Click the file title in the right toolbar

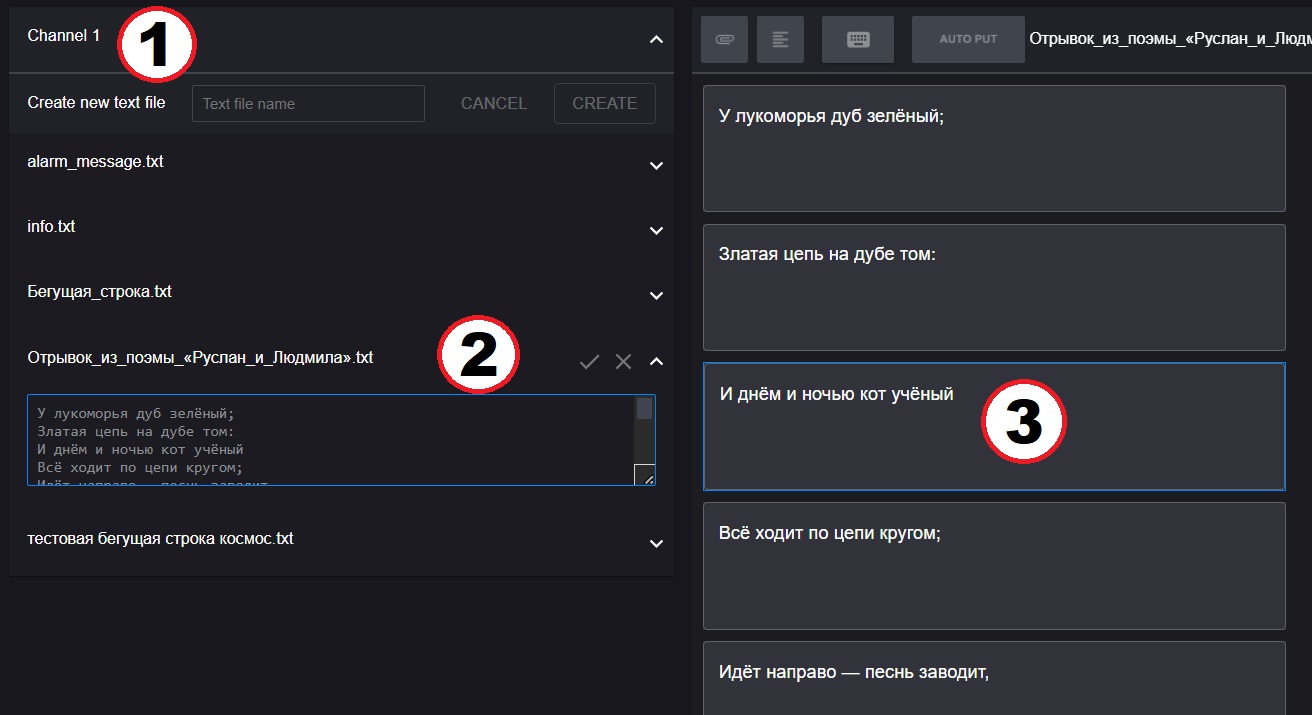point(1170,39)
